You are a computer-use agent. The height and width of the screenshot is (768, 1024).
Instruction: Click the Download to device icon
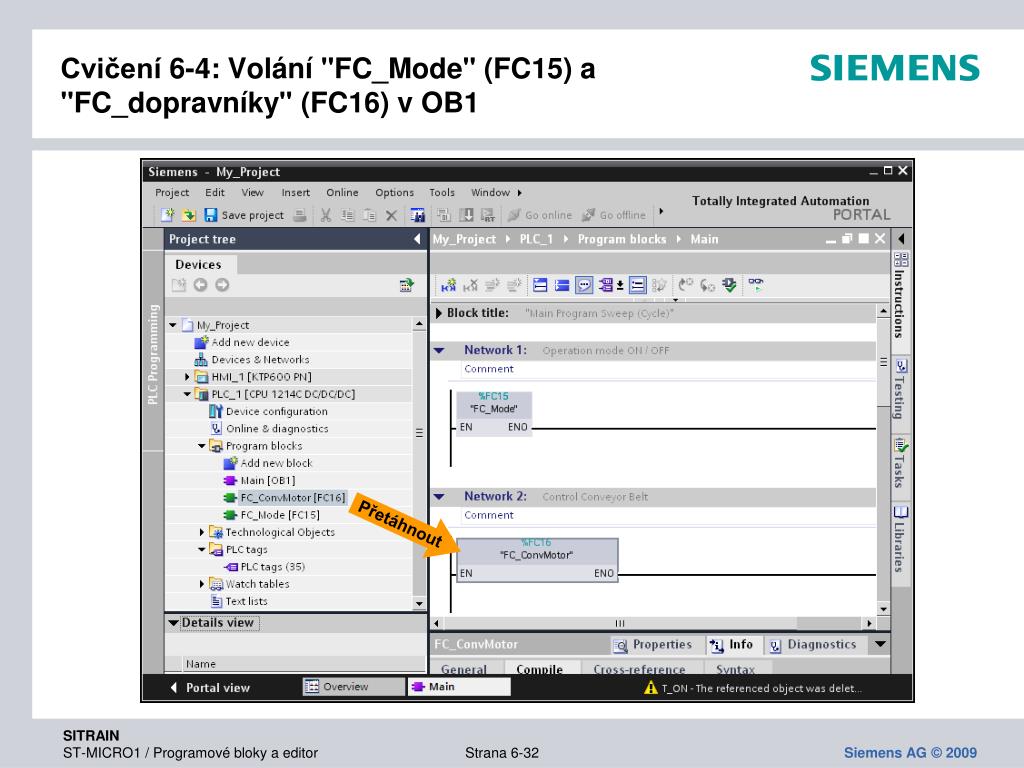tap(466, 215)
